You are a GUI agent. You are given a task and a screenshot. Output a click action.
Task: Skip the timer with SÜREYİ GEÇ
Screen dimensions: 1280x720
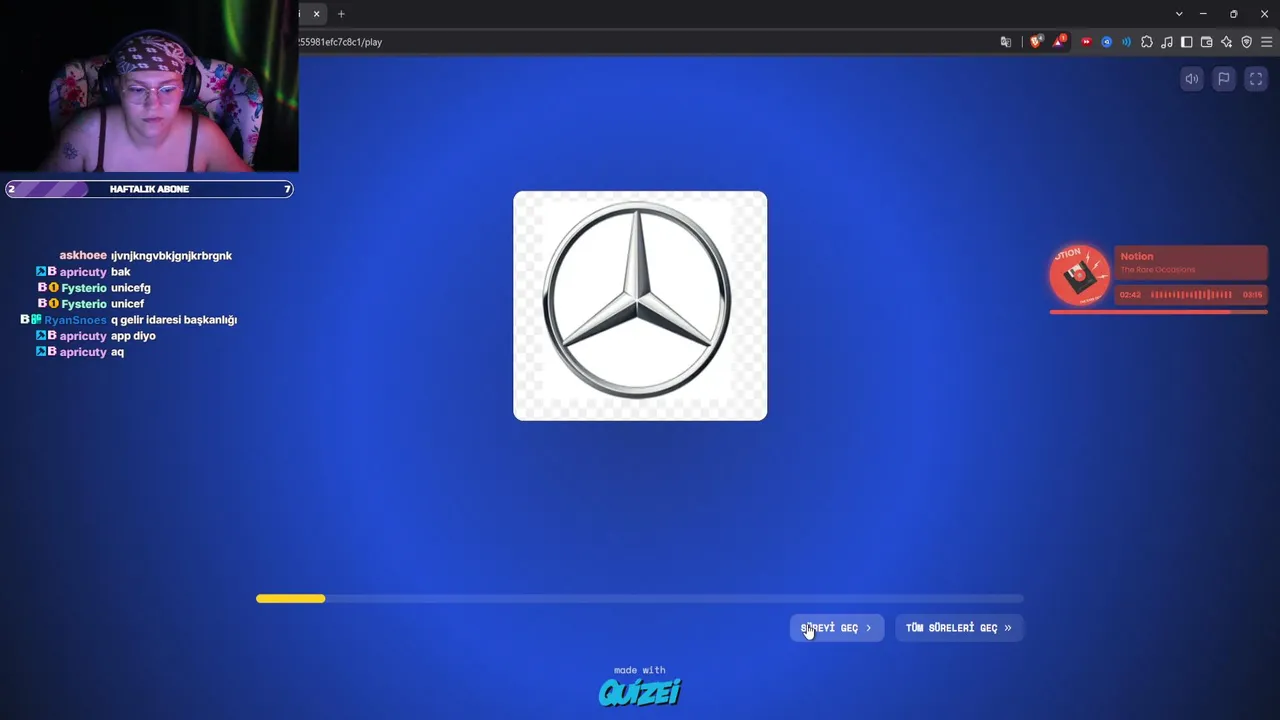click(x=837, y=628)
